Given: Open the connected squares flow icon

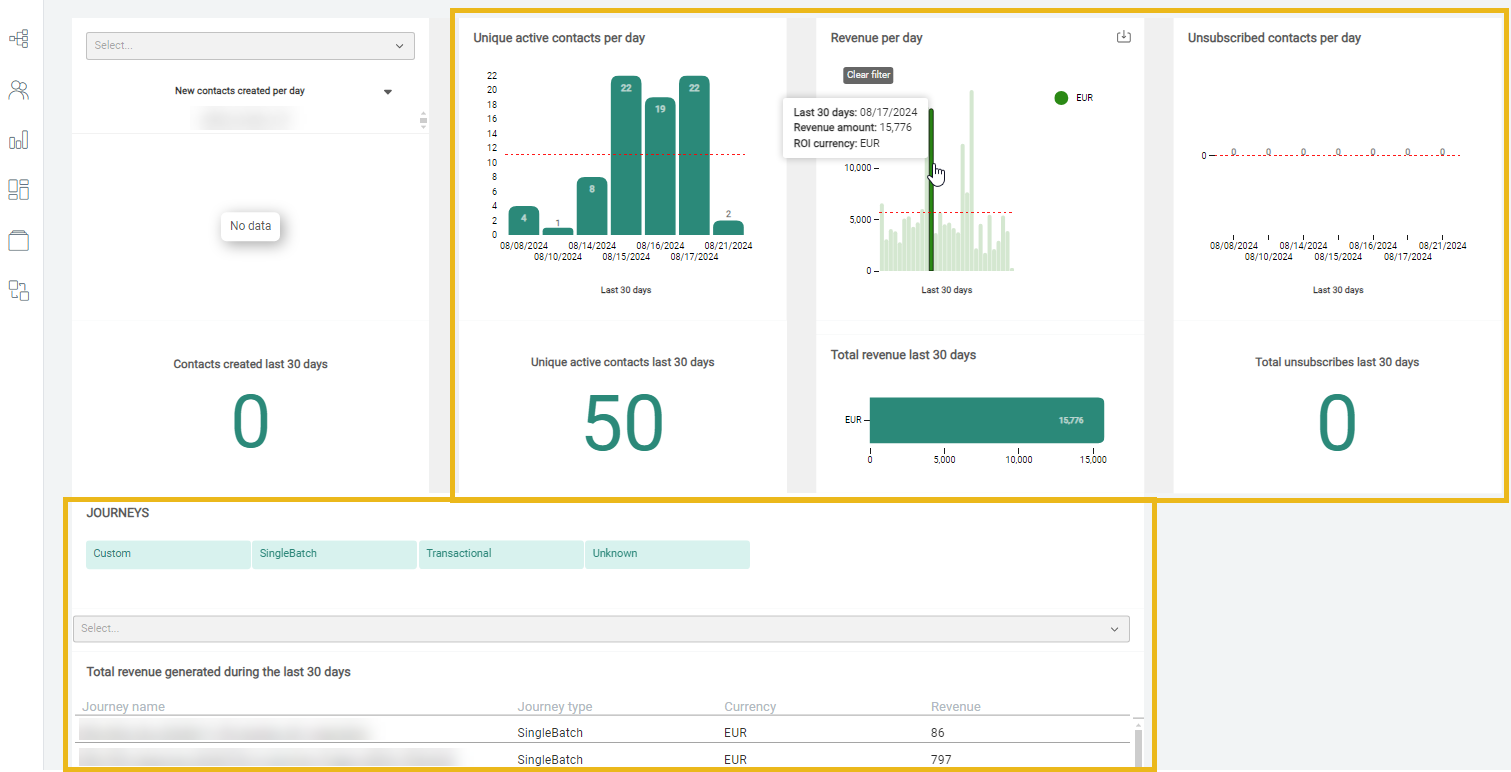Looking at the screenshot, I should click(x=19, y=290).
